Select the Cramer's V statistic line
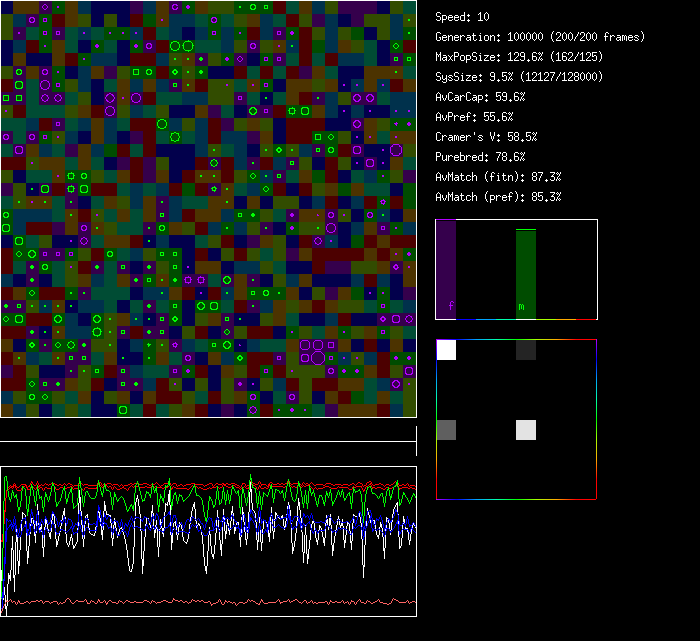 486,137
